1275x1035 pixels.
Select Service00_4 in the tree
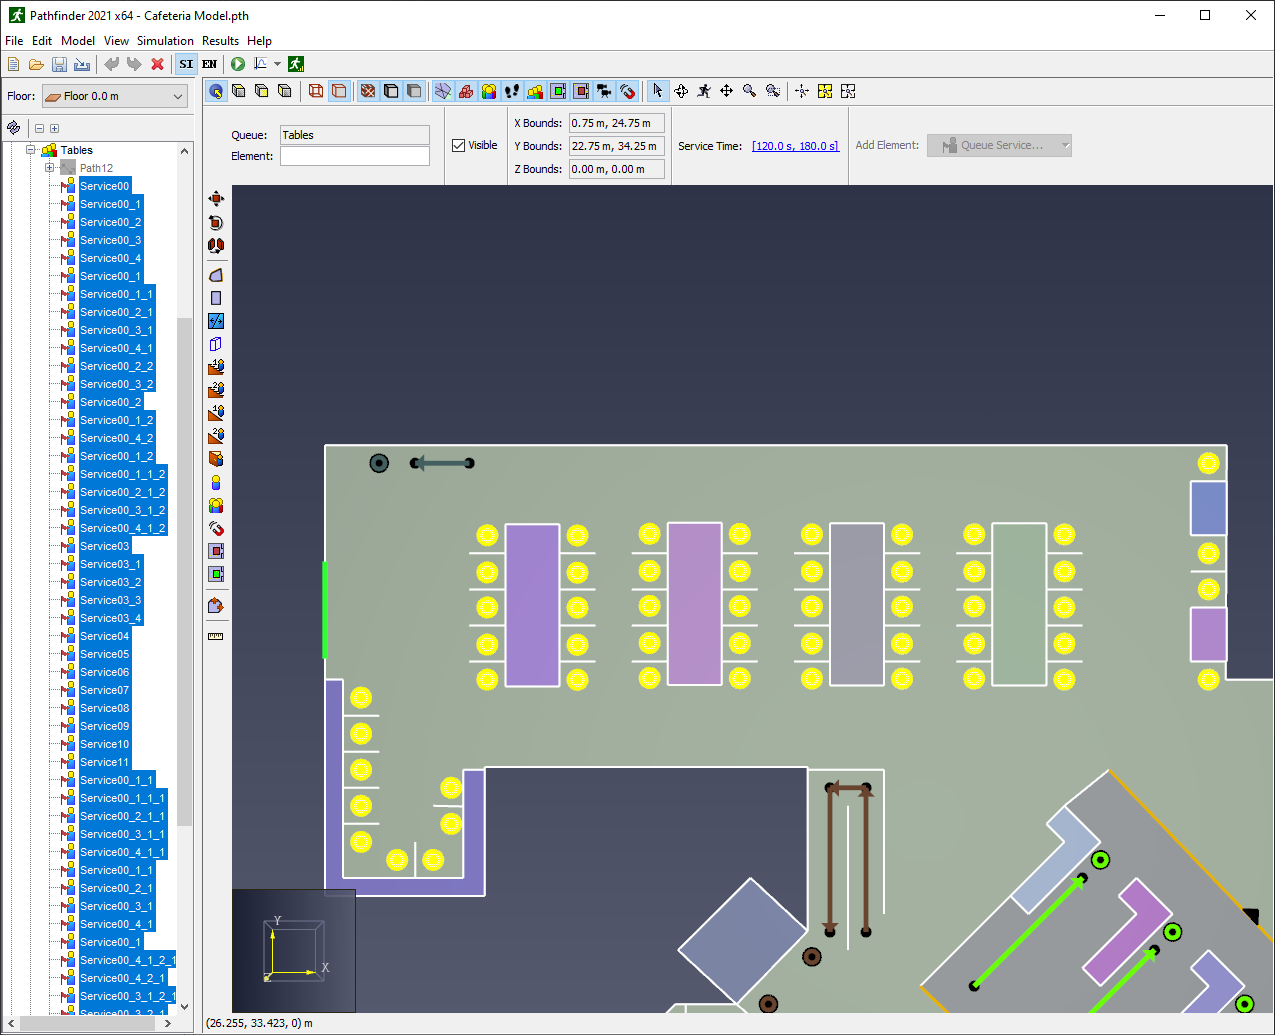point(110,258)
